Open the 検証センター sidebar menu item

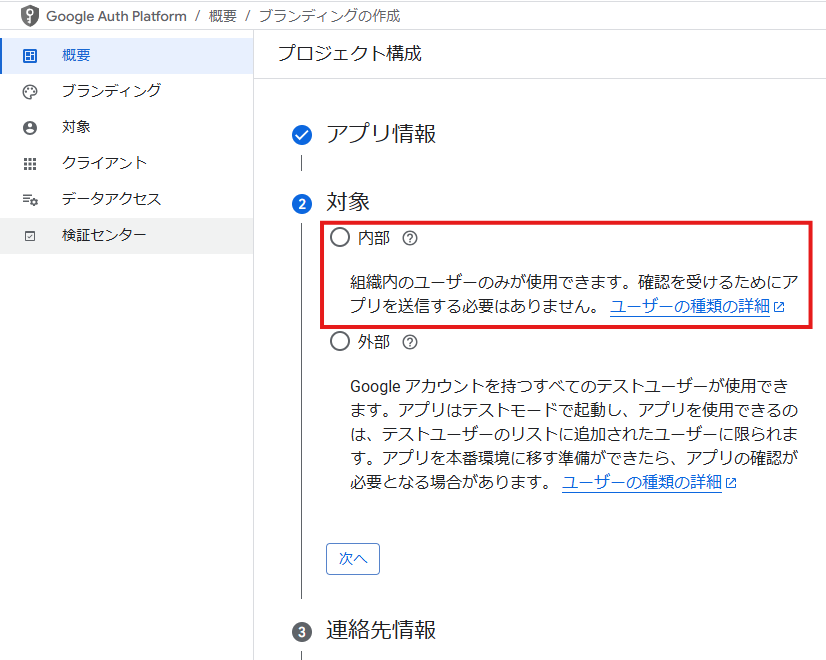[126, 236]
